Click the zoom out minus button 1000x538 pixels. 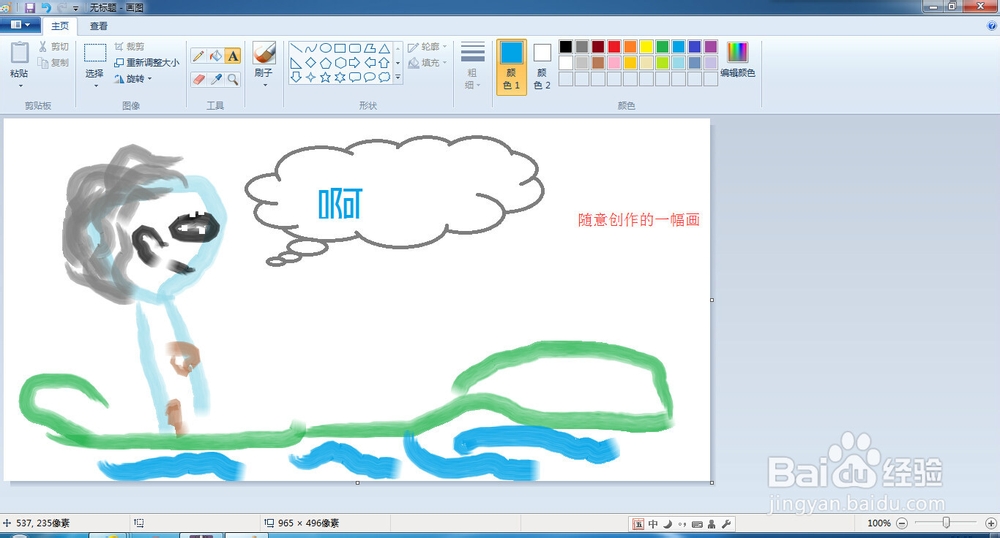(x=902, y=523)
